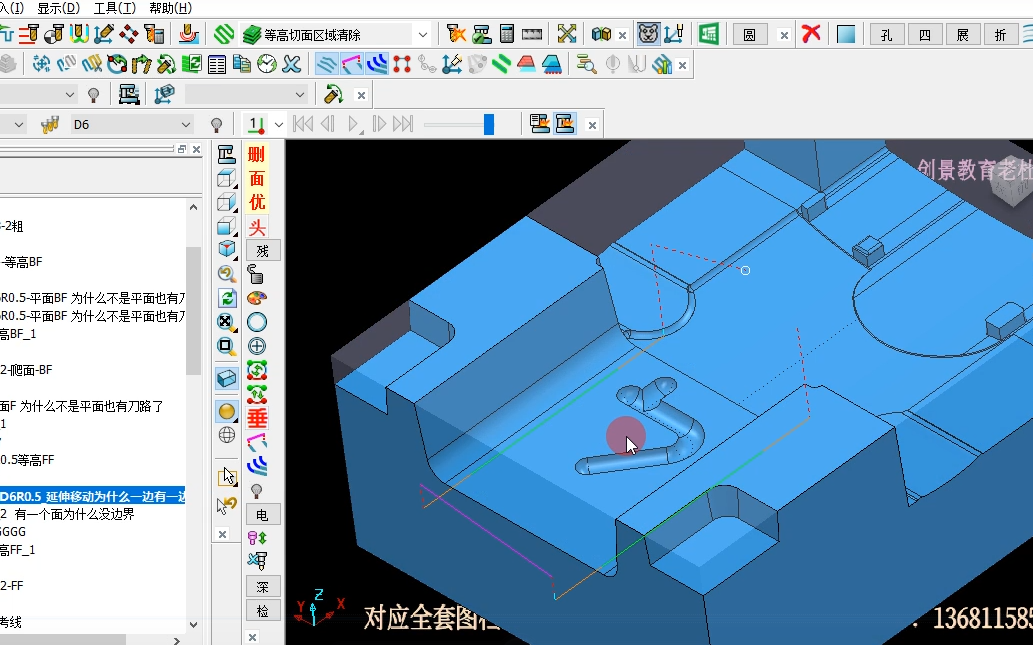Click the 残 button
The image size is (1033, 645).
click(x=263, y=251)
